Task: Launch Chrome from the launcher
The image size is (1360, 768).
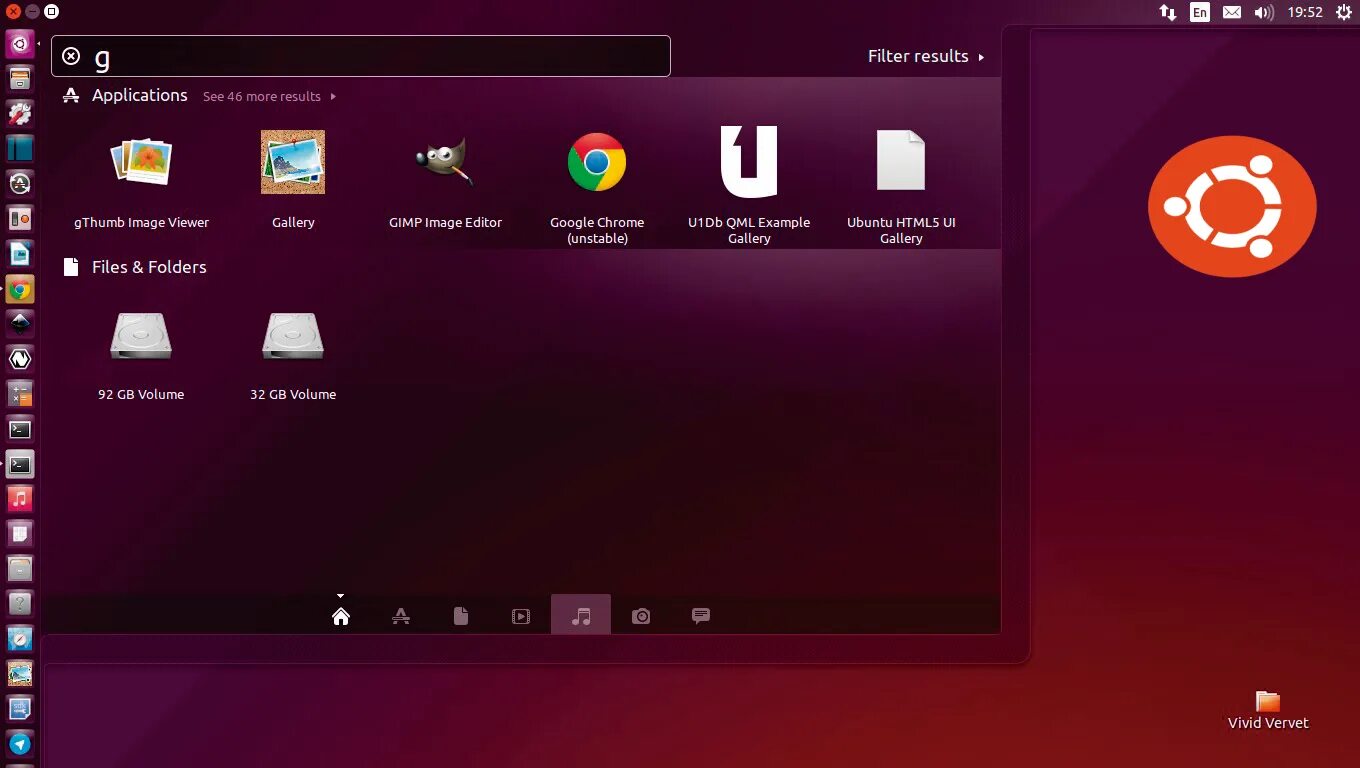Action: (x=20, y=289)
